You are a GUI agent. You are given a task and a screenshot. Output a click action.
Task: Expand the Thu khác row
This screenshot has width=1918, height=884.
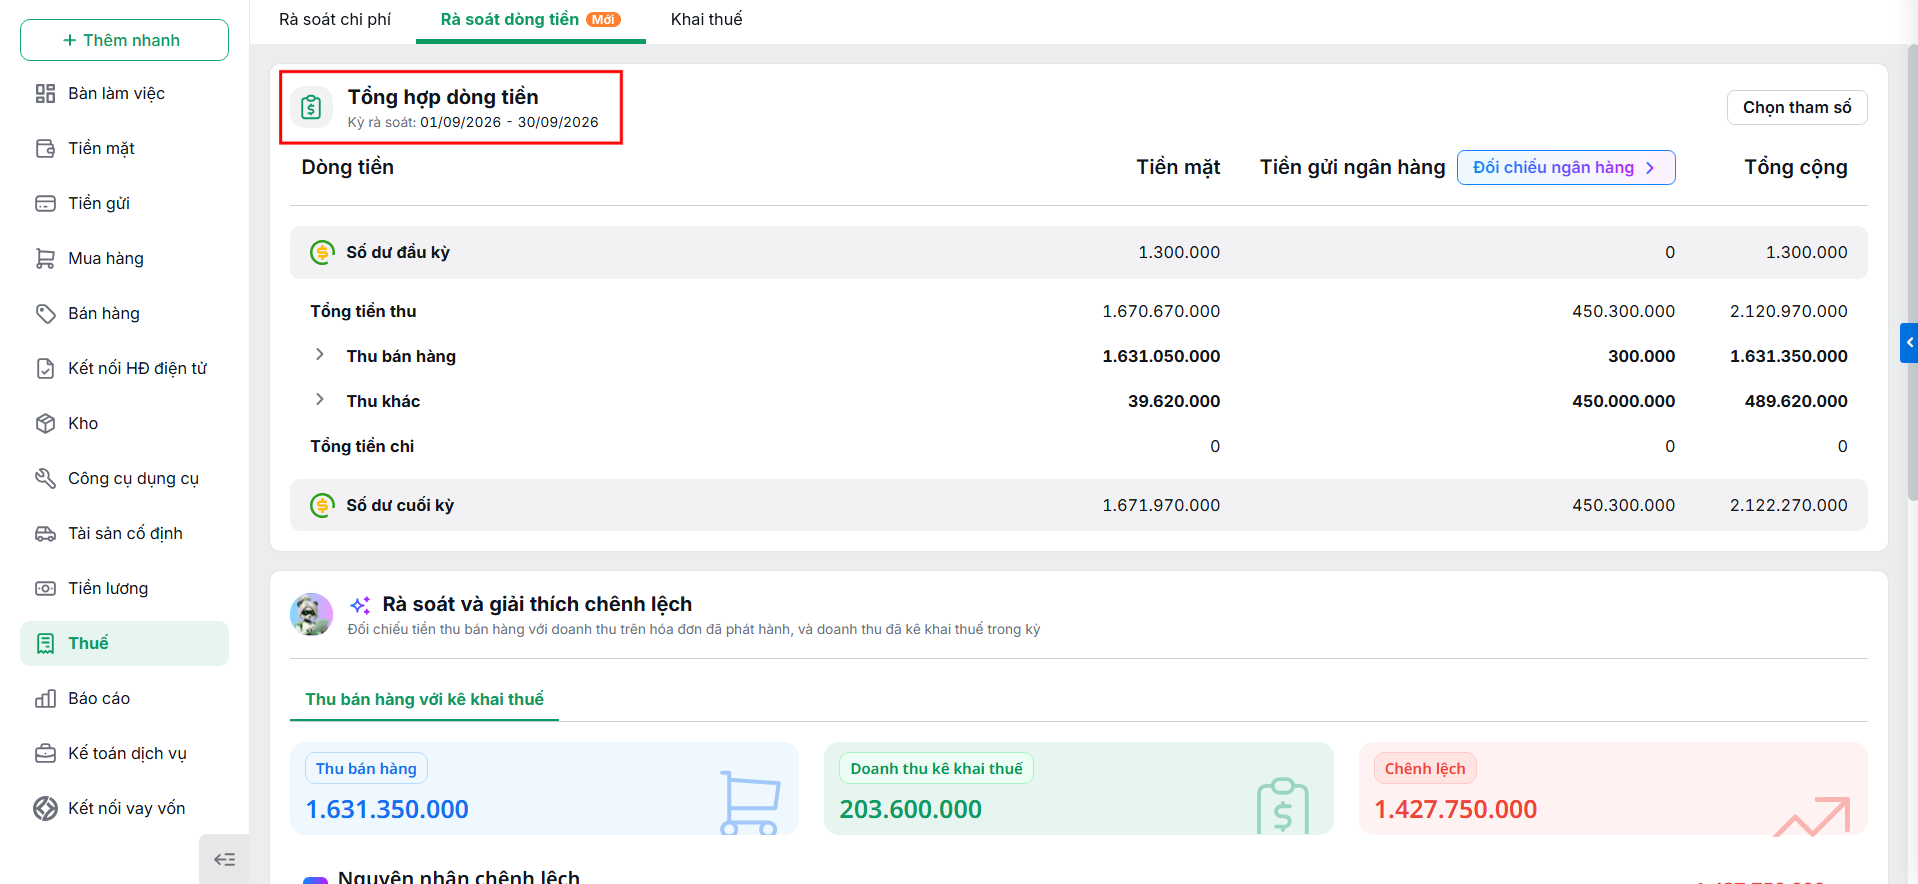[x=319, y=399]
